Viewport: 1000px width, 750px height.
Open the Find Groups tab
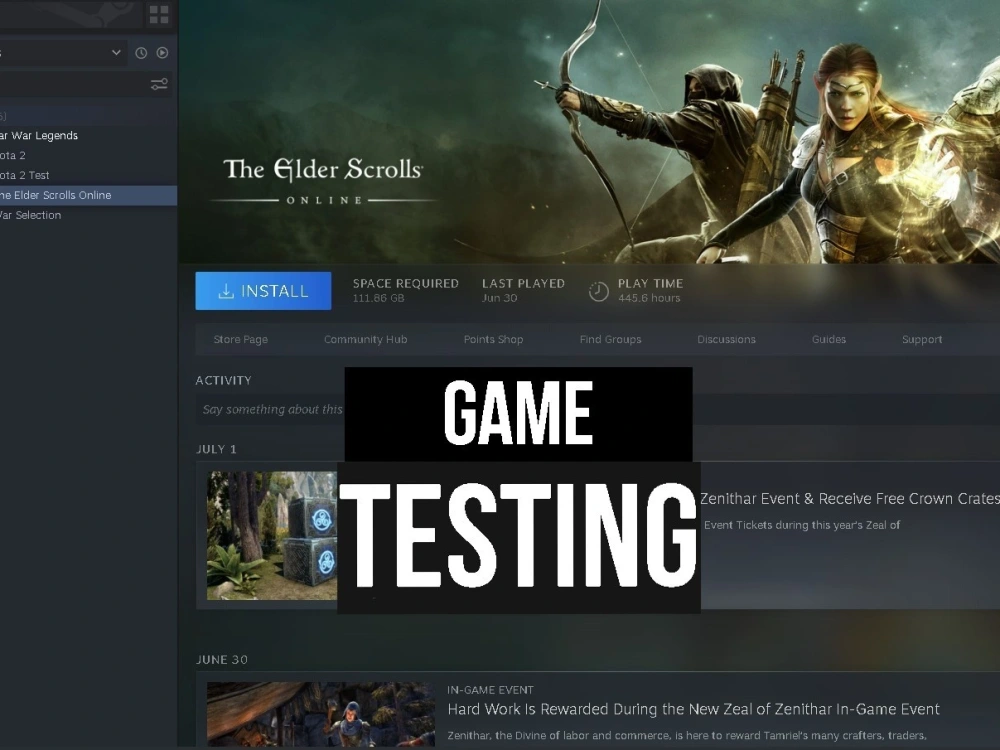[x=610, y=339]
